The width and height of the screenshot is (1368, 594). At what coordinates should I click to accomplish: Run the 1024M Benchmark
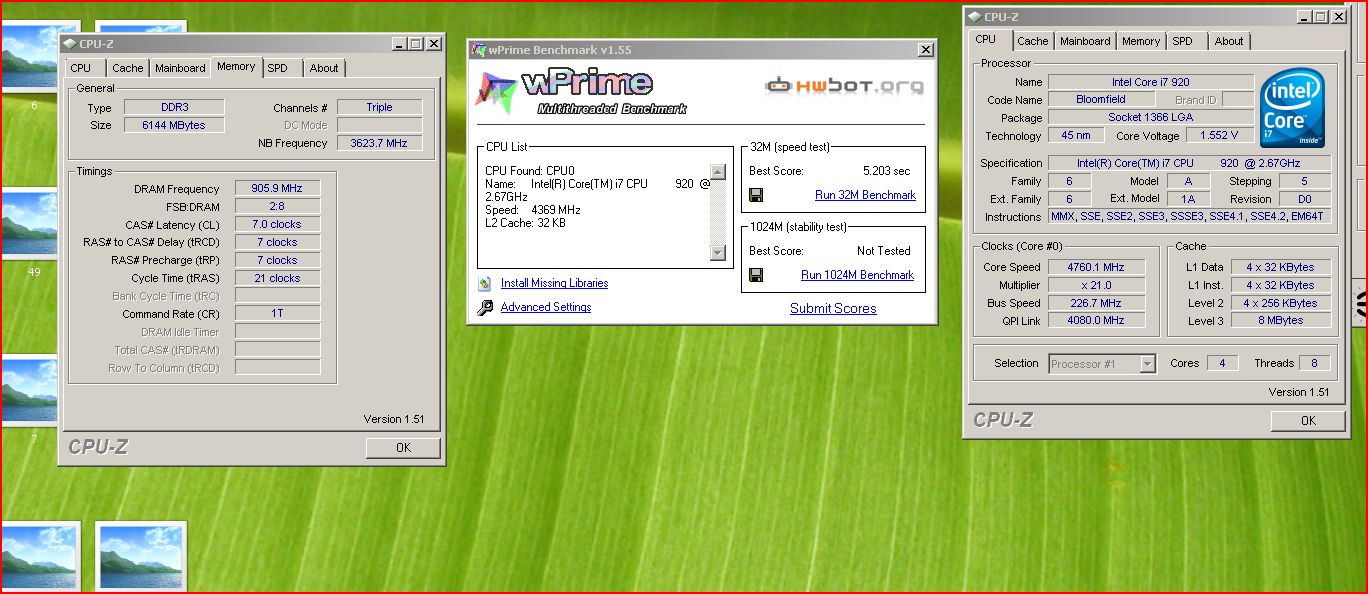(x=858, y=275)
